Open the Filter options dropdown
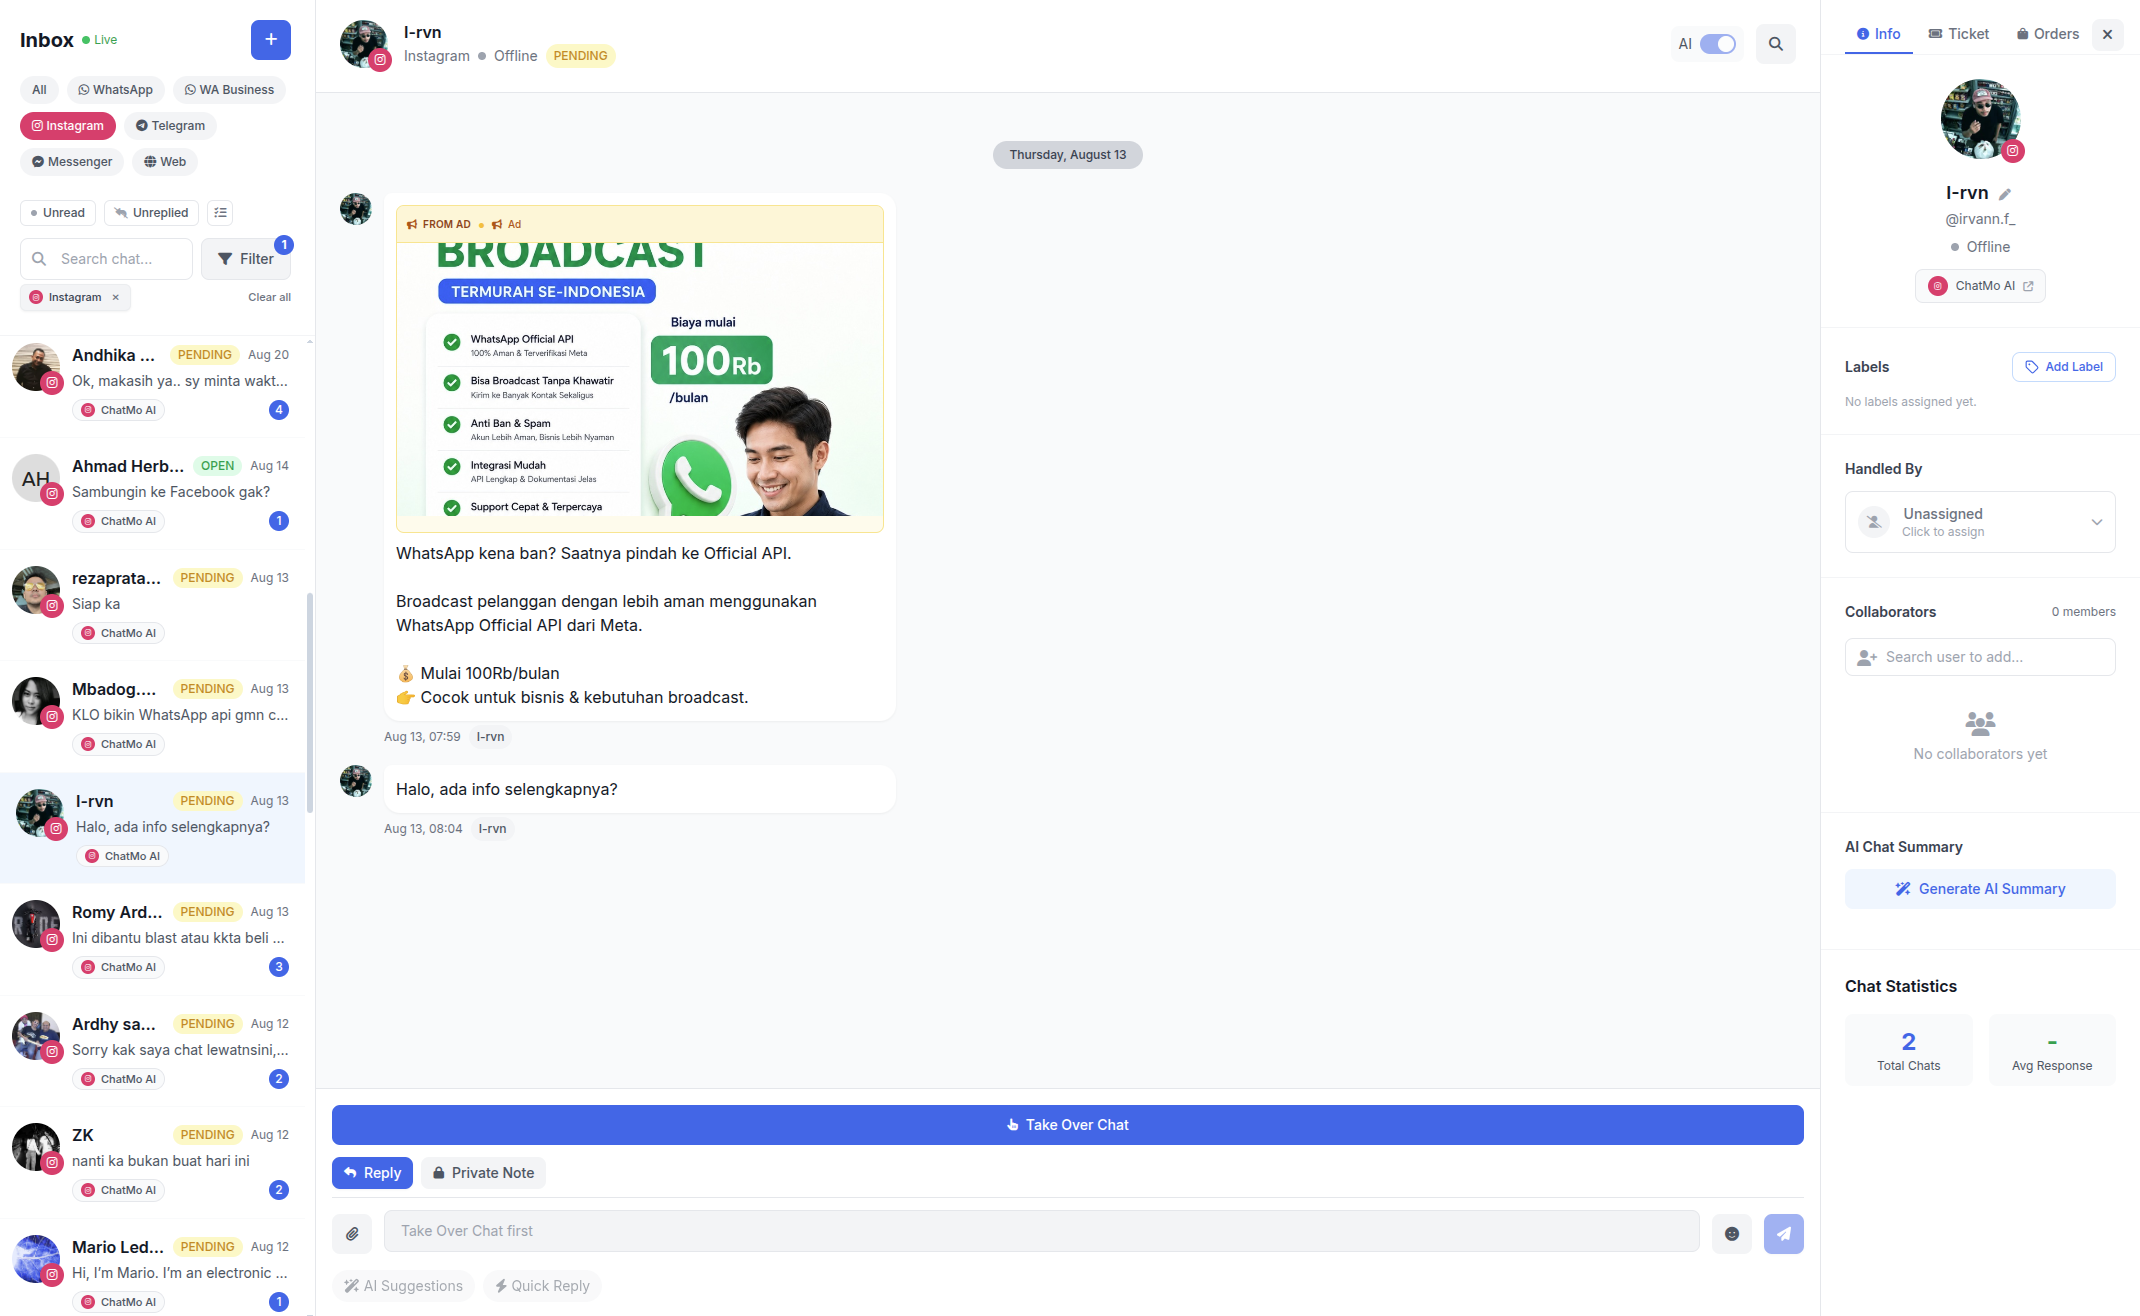This screenshot has width=2140, height=1316. [246, 259]
